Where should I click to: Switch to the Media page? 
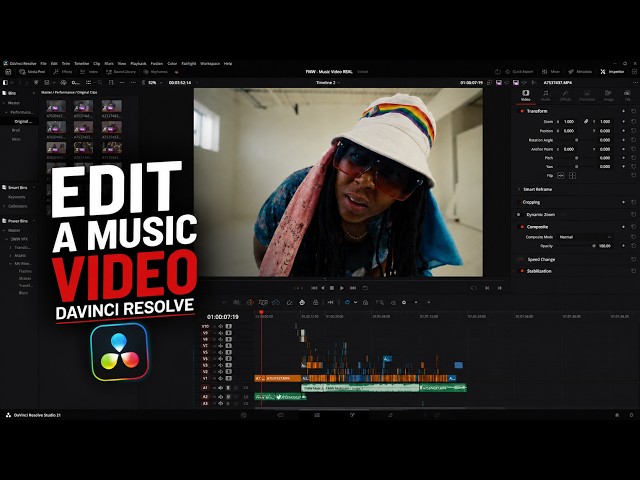[244, 415]
